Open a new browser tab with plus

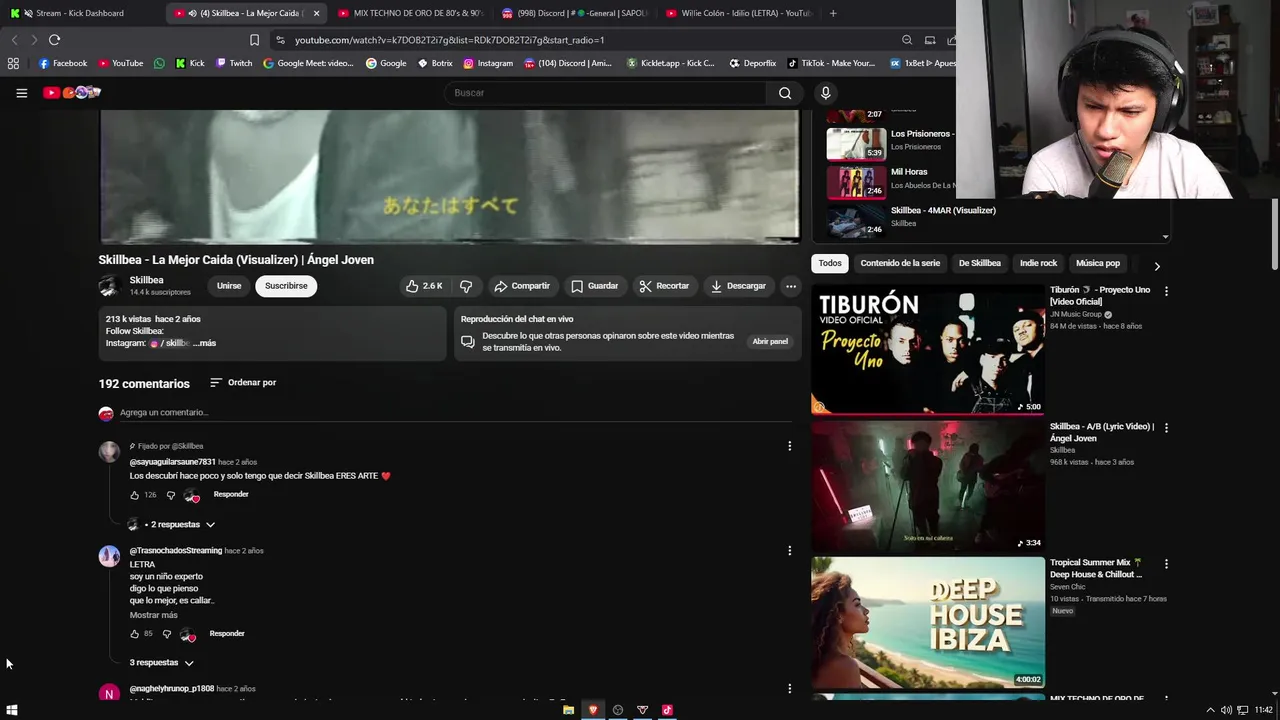pos(833,13)
